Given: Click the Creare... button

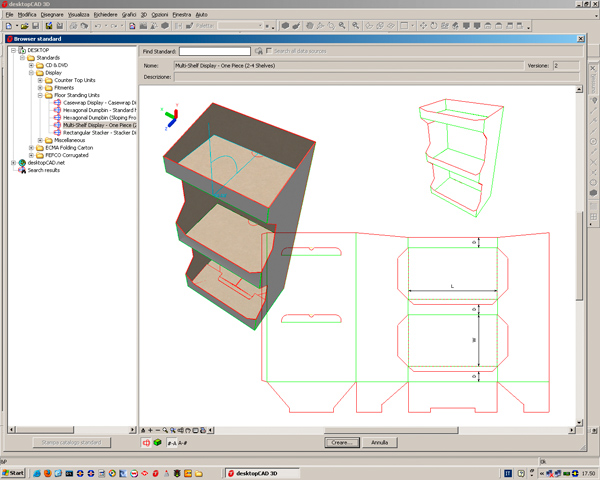Looking at the screenshot, I should (342, 442).
